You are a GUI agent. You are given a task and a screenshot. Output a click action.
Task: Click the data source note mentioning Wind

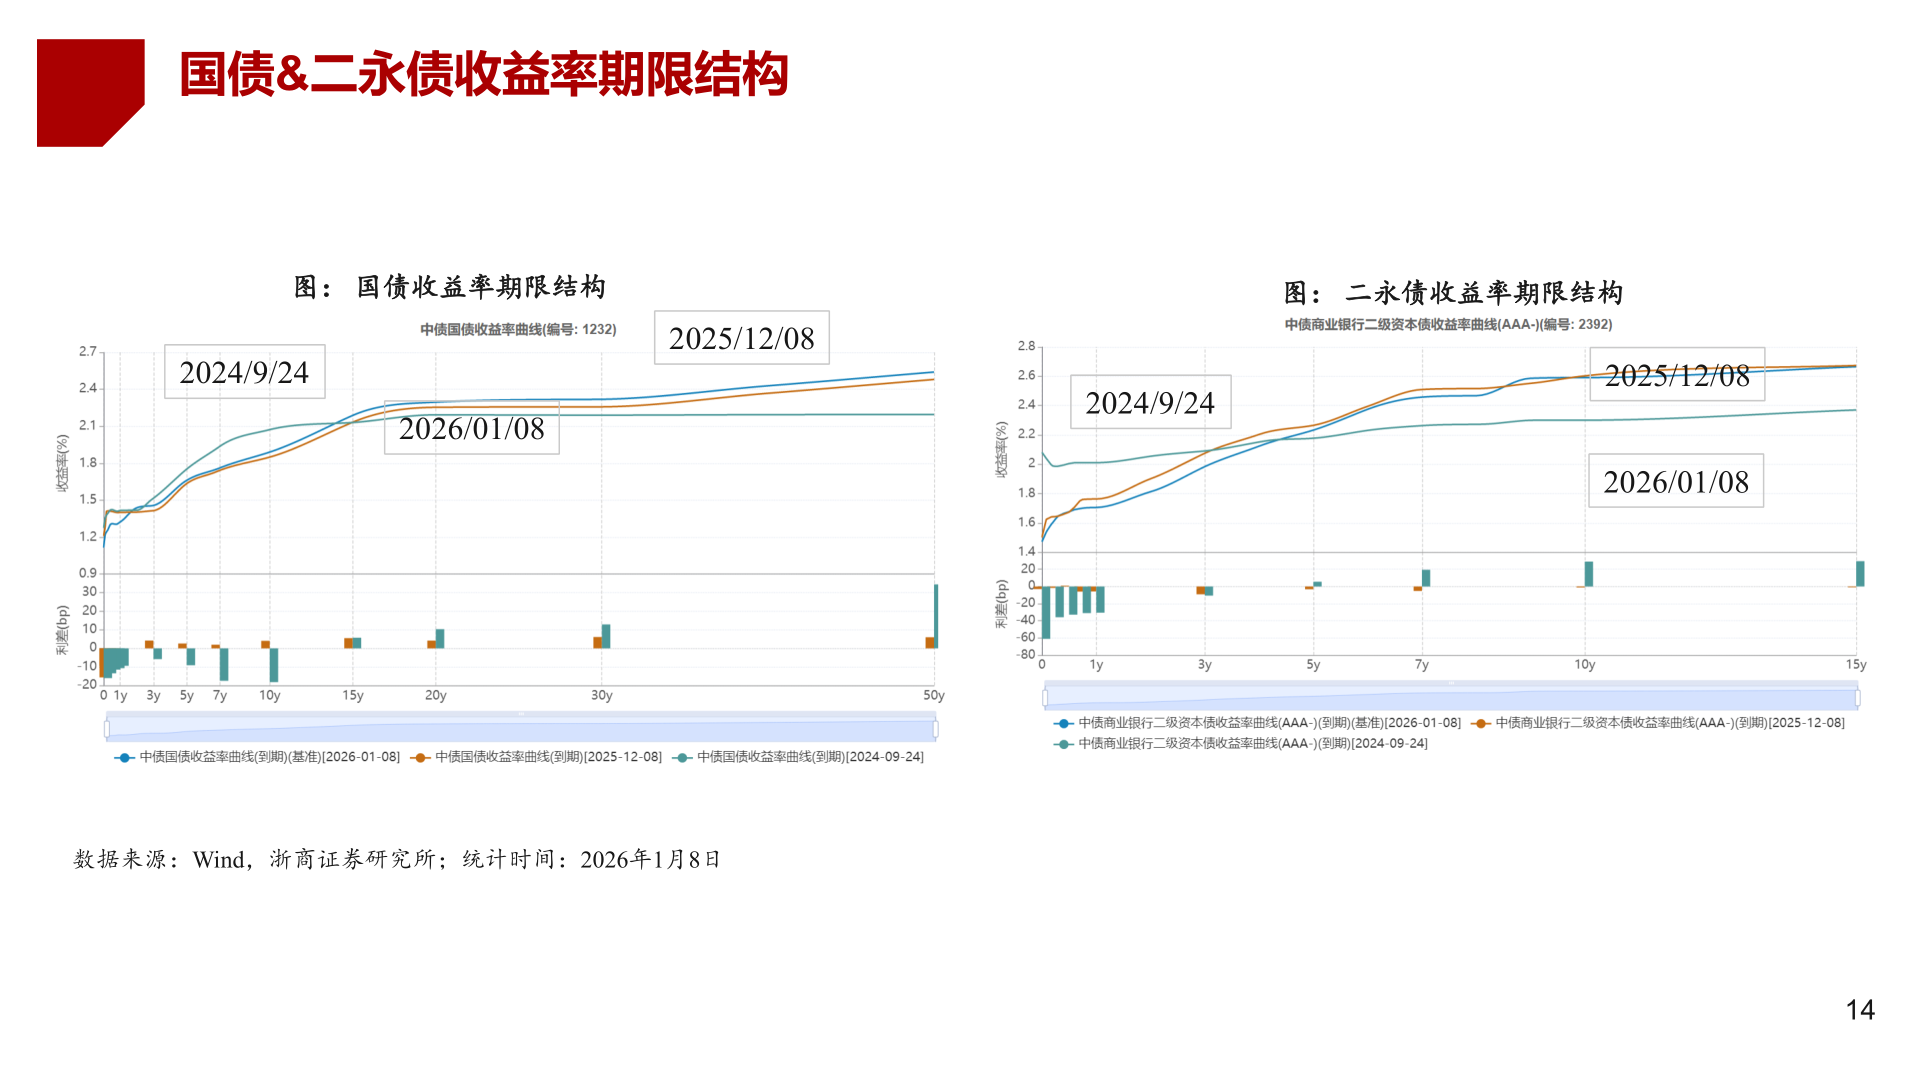[397, 859]
